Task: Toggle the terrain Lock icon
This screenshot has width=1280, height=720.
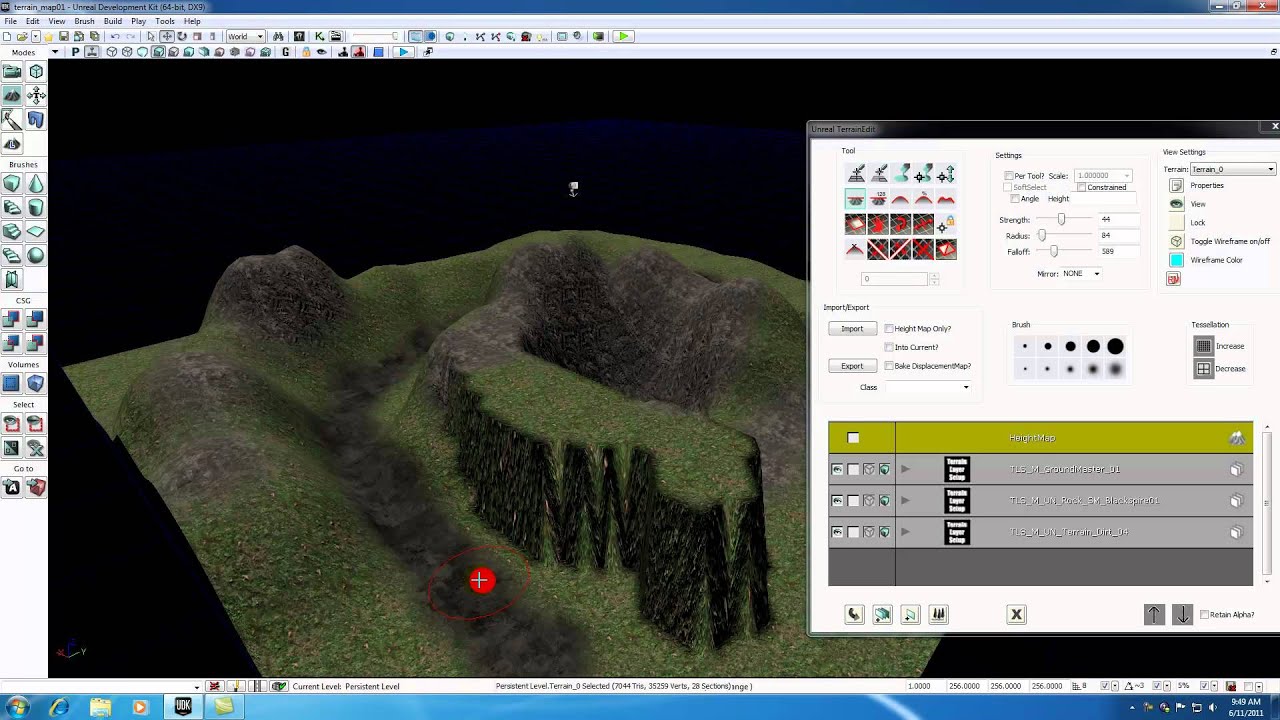Action: point(1176,223)
